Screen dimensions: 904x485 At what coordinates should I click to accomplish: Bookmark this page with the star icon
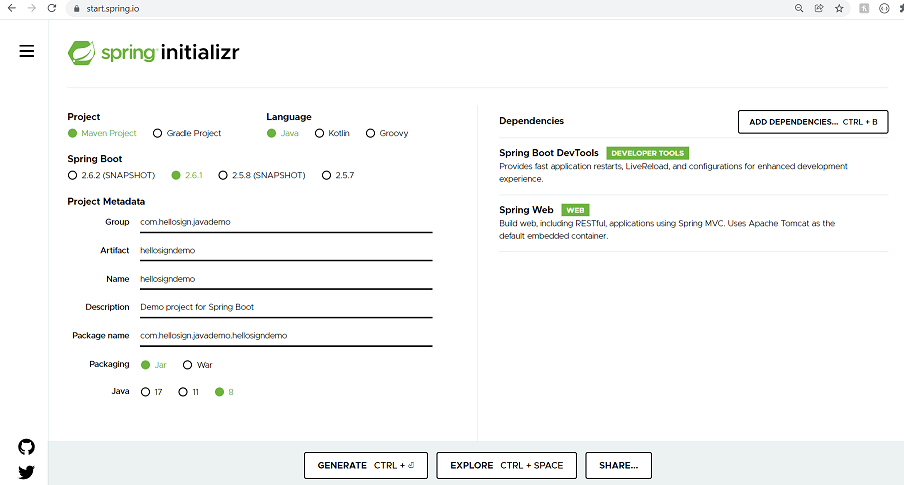[x=839, y=8]
